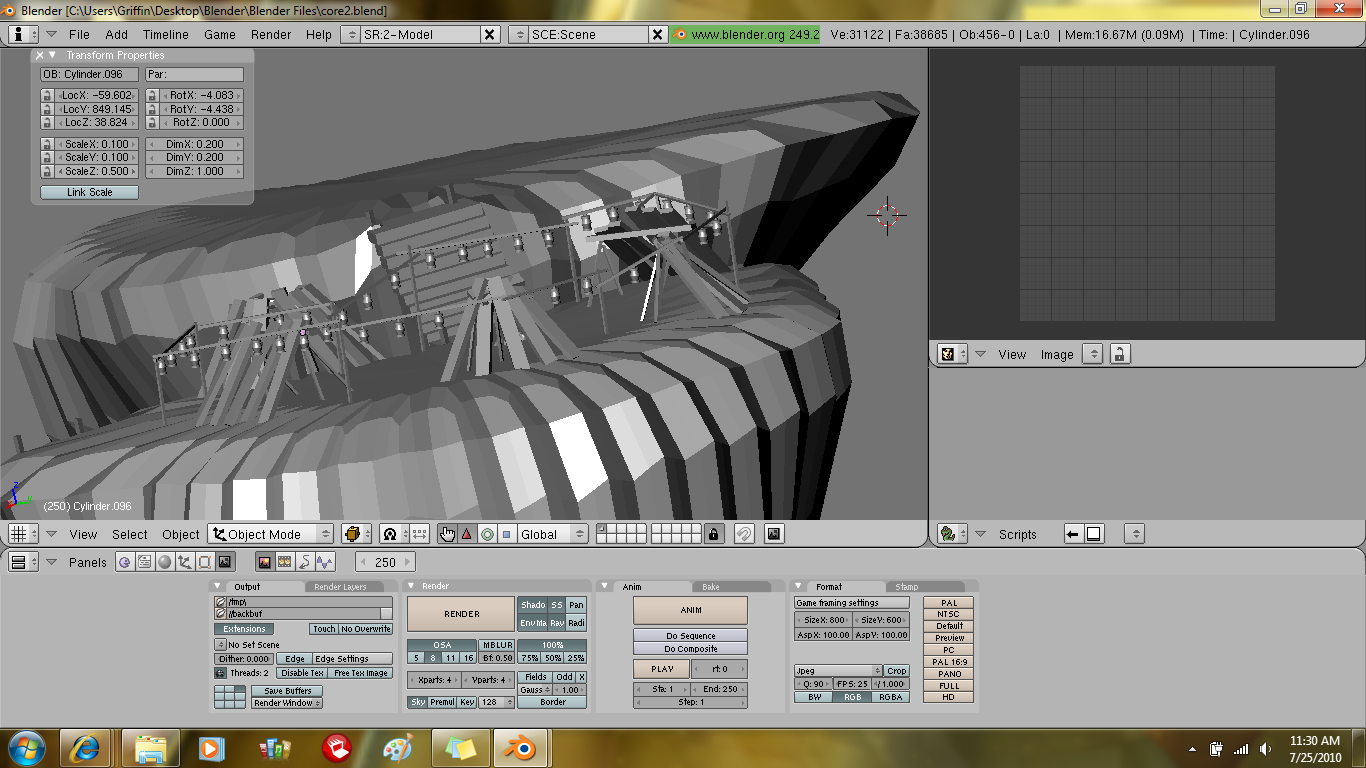Enable the Radi radiosity option

click(x=576, y=623)
